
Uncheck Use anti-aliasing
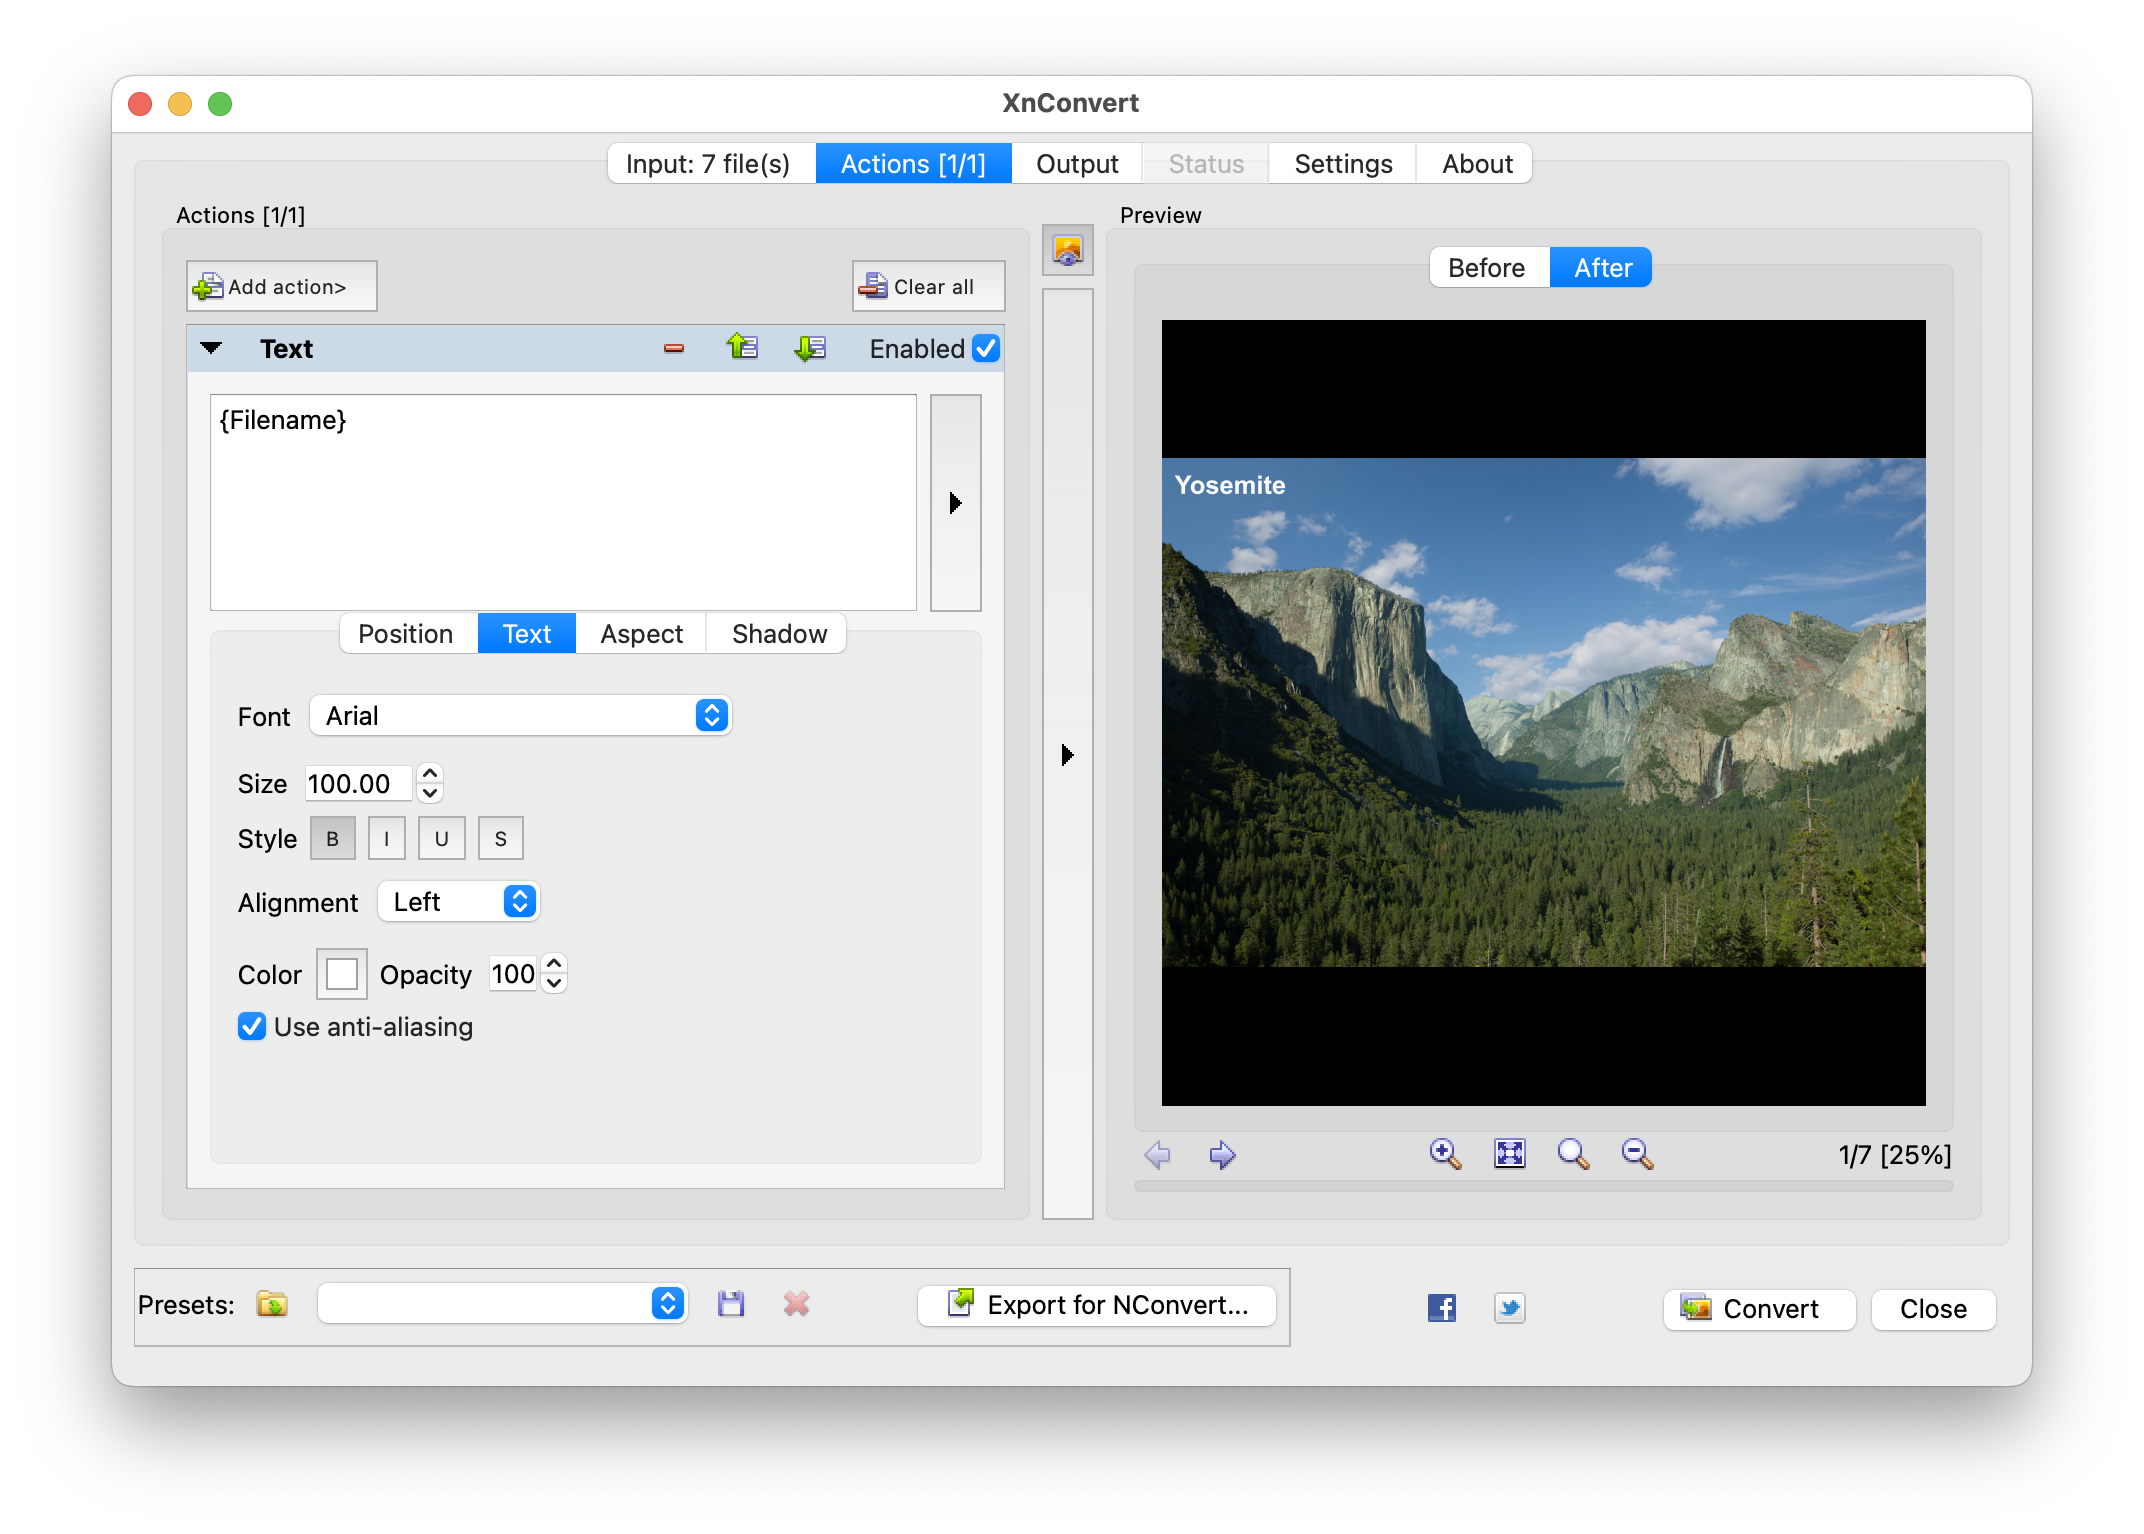251,1026
